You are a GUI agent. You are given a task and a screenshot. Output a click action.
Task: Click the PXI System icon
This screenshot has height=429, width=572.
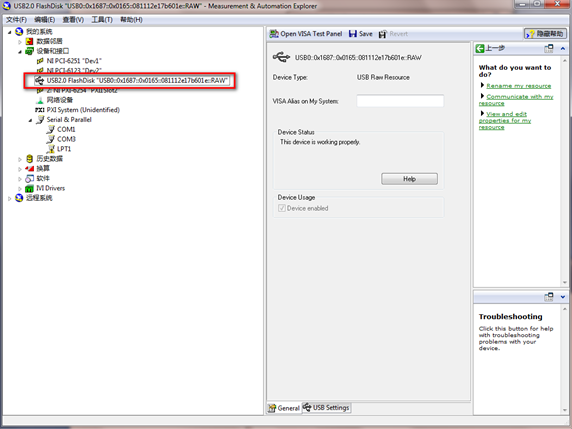pyautogui.click(x=39, y=110)
